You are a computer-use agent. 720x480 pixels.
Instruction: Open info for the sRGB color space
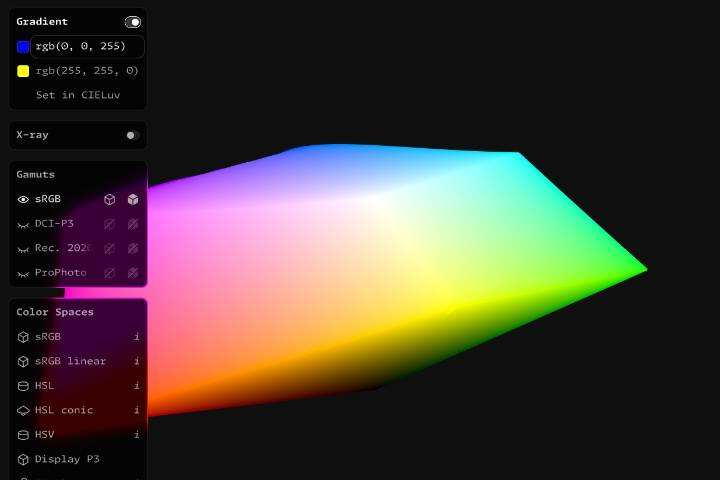click(136, 337)
